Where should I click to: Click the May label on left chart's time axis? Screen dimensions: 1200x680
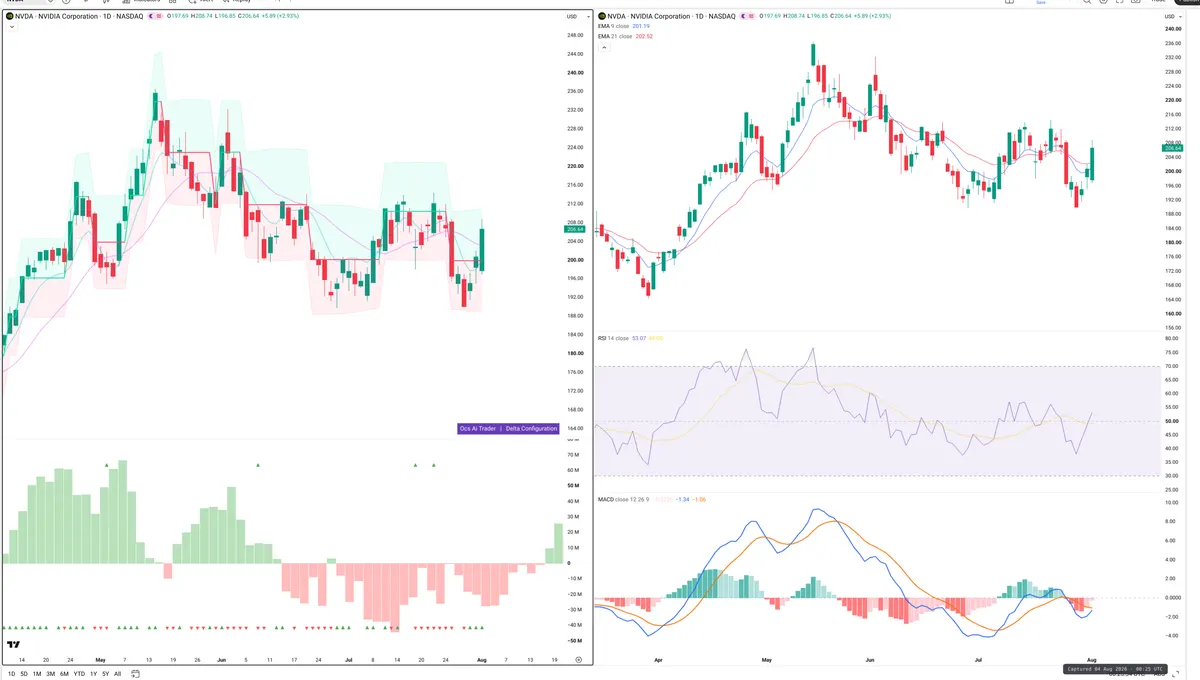100,660
